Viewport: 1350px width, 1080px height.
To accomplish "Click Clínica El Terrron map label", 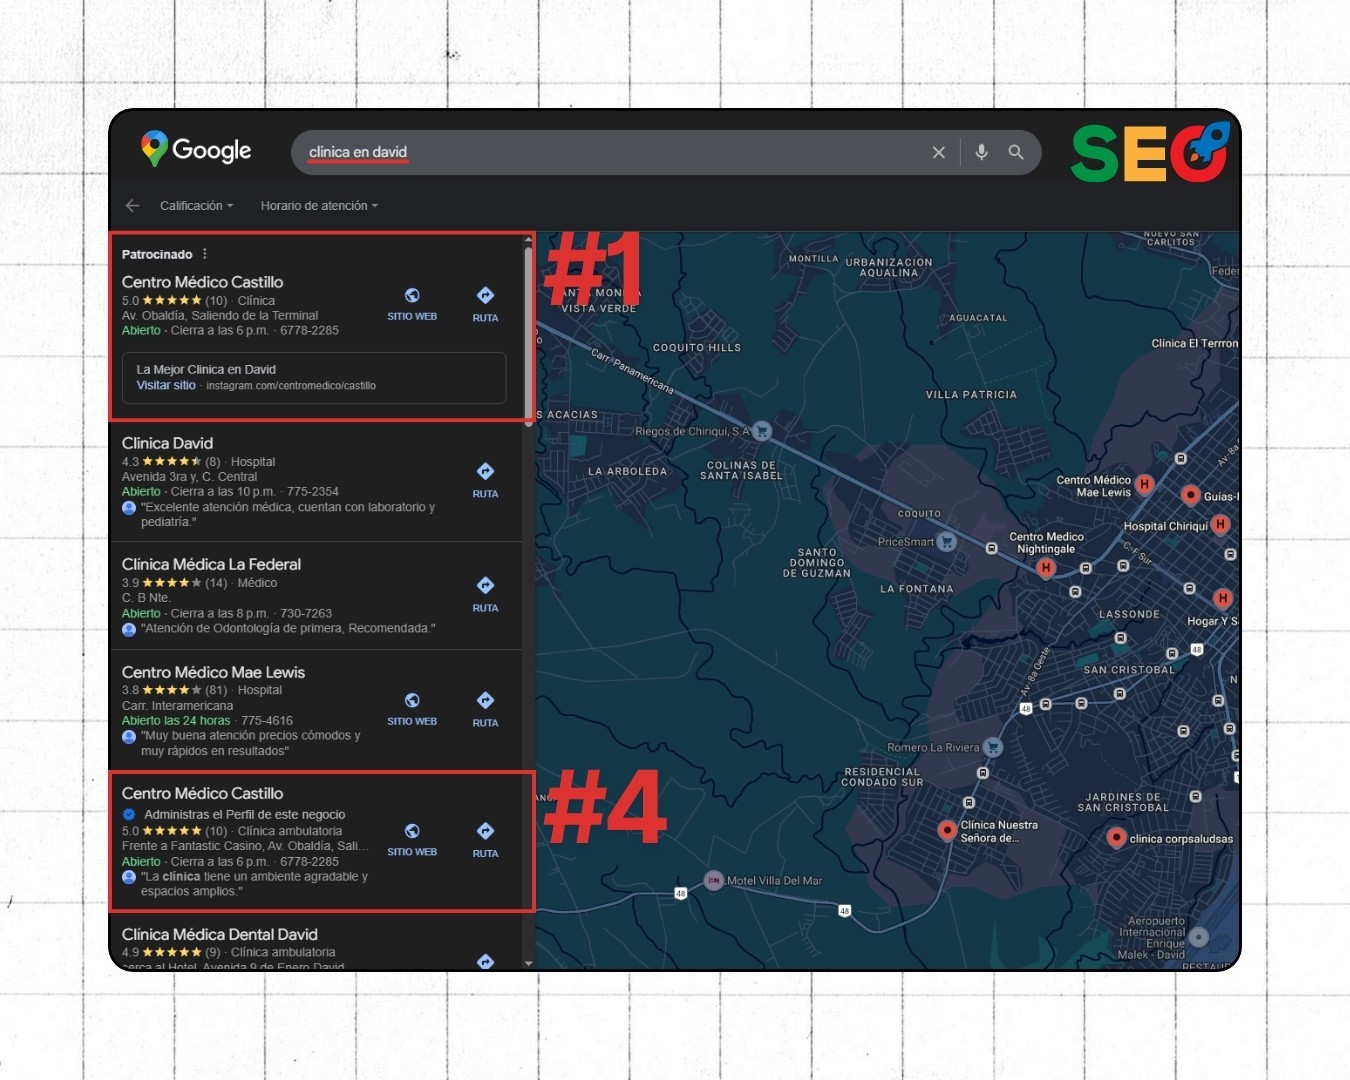I will click(x=1194, y=343).
